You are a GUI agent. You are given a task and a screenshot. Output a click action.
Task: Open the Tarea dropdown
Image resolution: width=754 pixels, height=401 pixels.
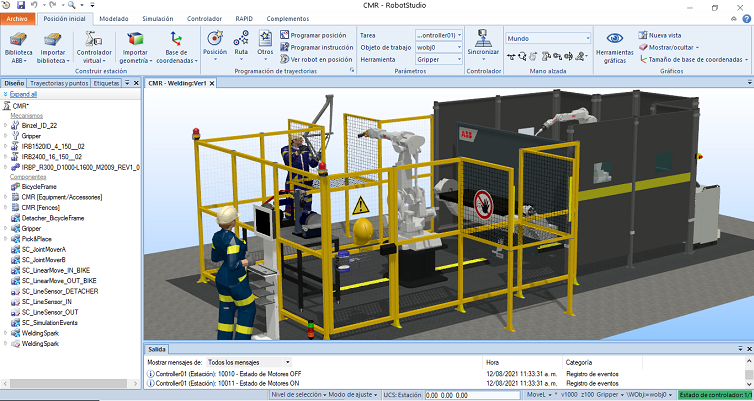pyautogui.click(x=439, y=35)
